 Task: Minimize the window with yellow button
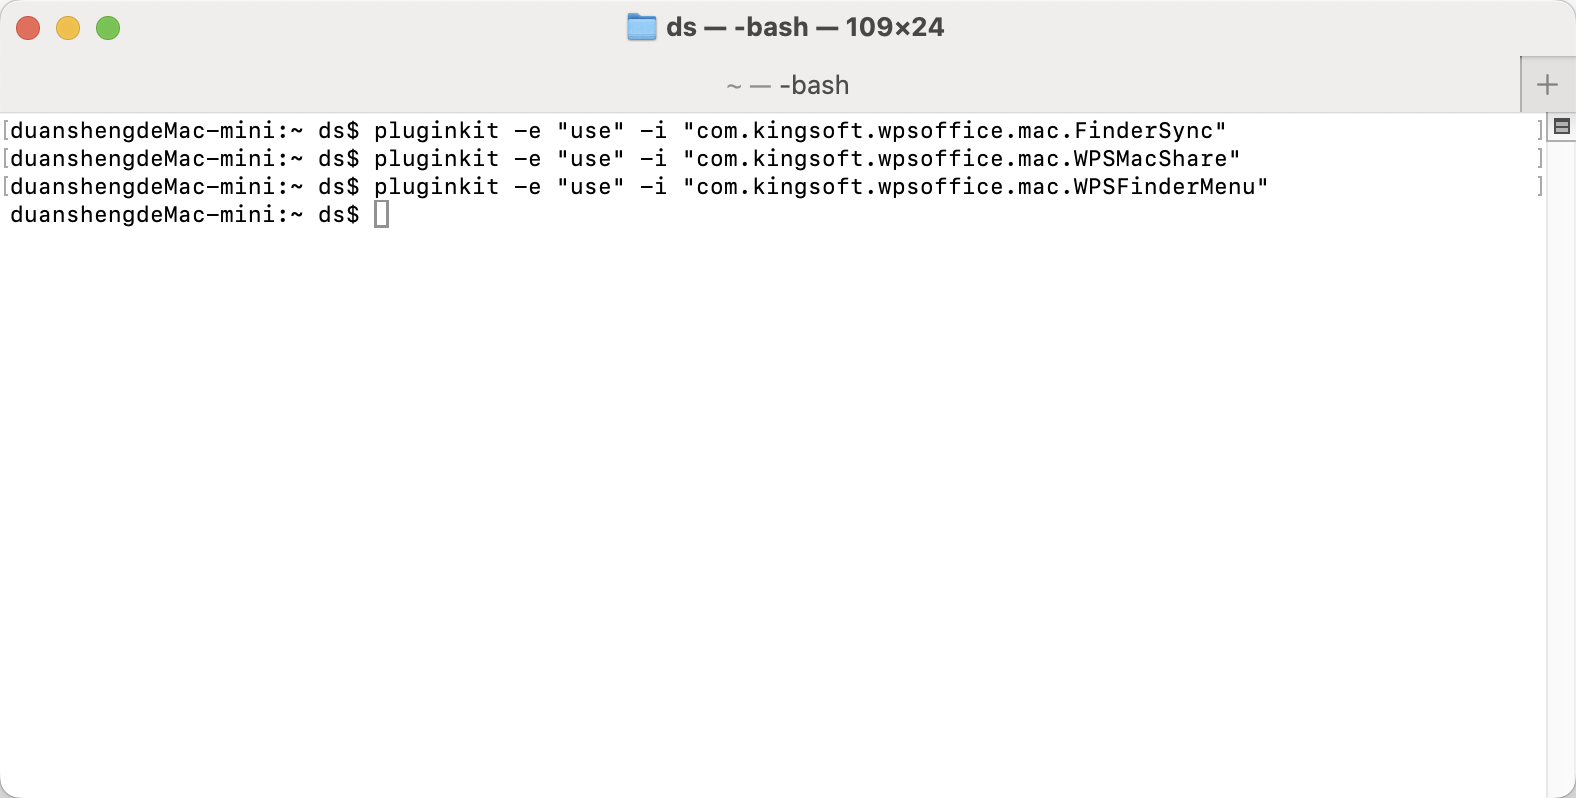(68, 28)
